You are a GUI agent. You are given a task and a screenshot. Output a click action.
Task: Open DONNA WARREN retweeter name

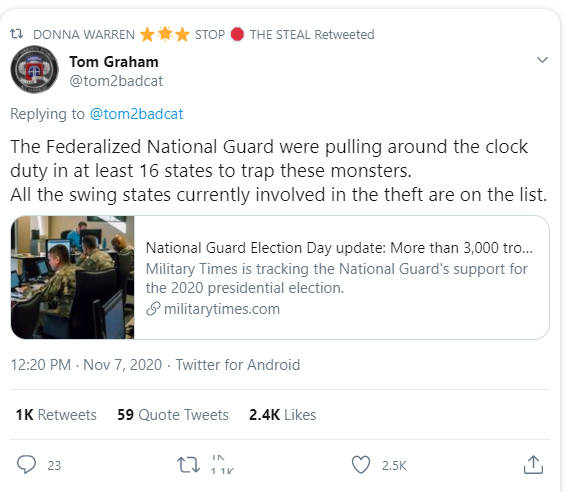tap(84, 34)
